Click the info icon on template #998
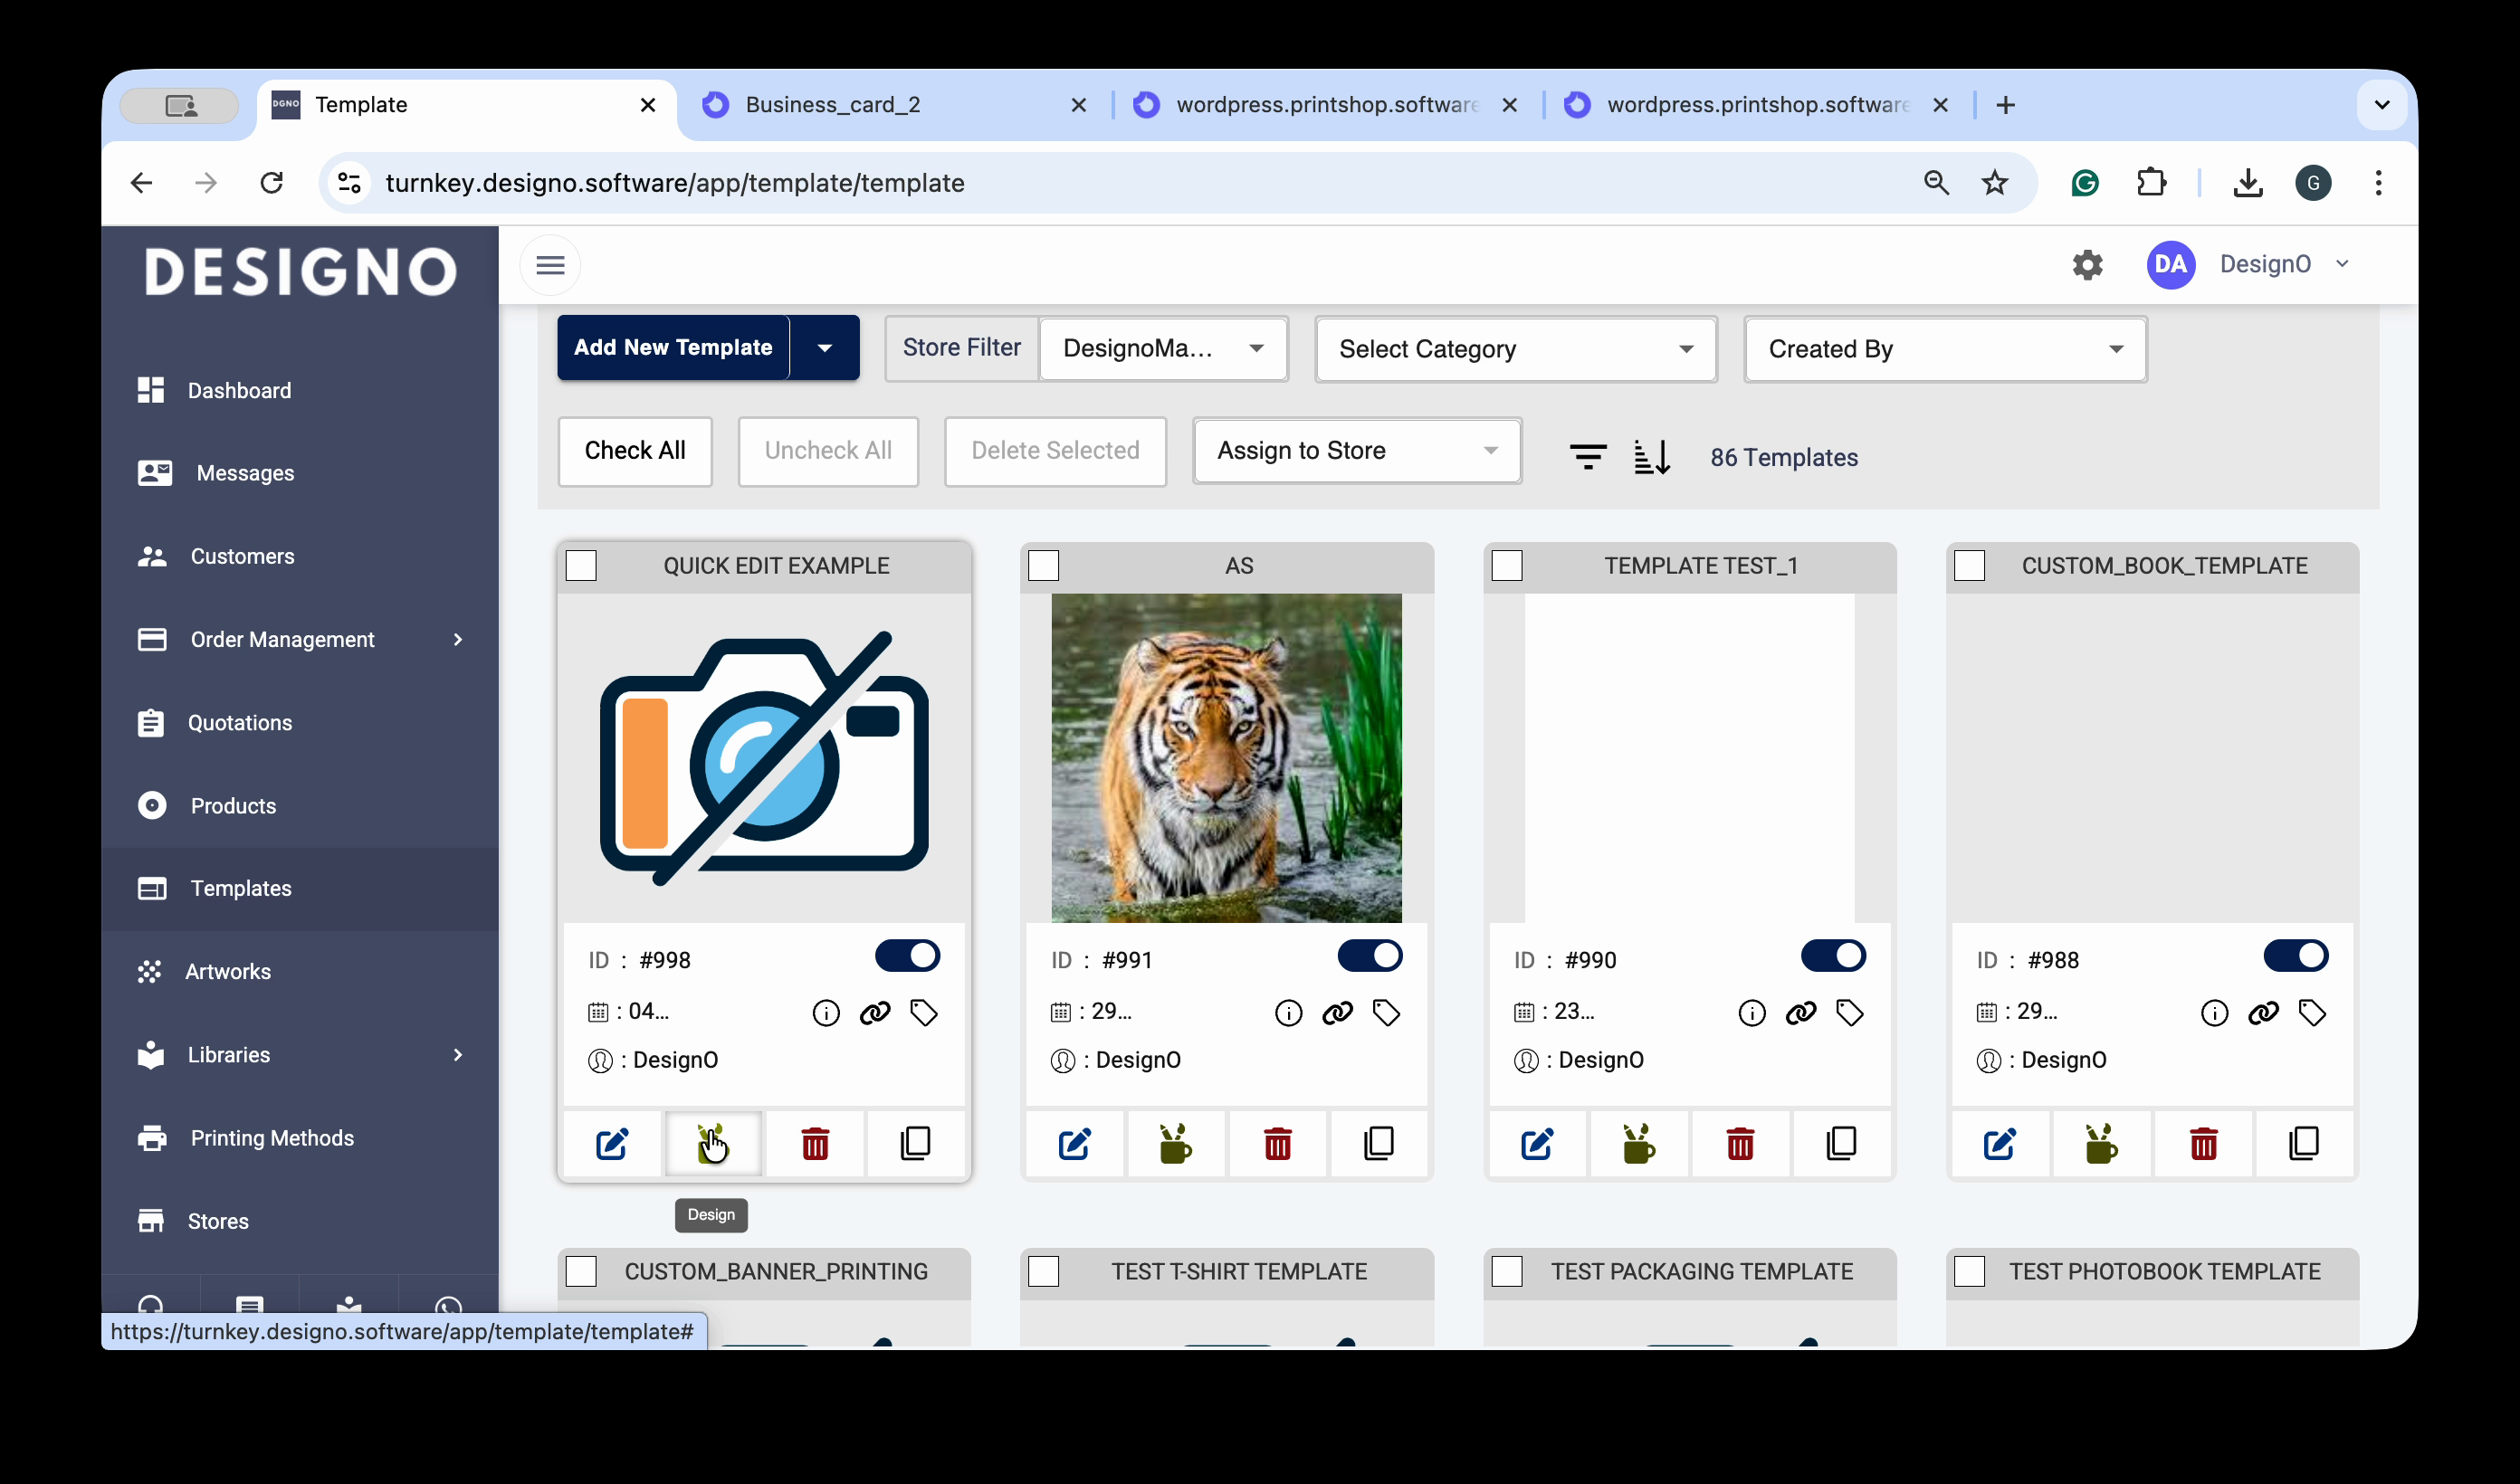 tap(825, 1013)
